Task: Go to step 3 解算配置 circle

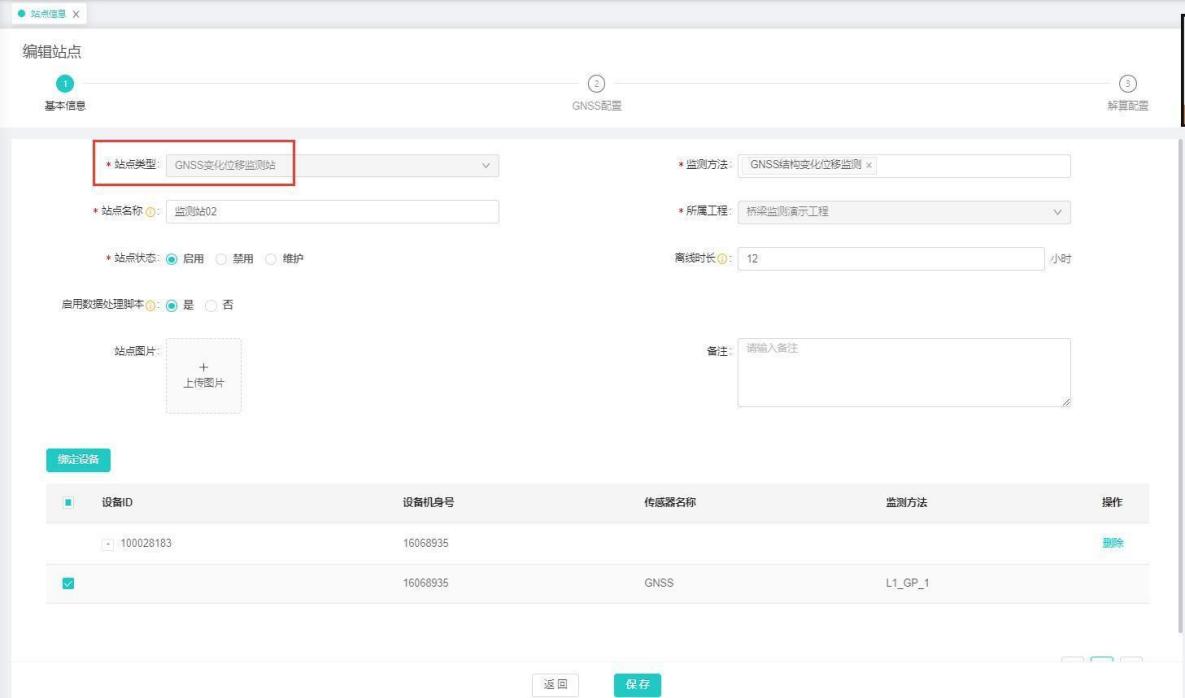Action: [x=1127, y=84]
